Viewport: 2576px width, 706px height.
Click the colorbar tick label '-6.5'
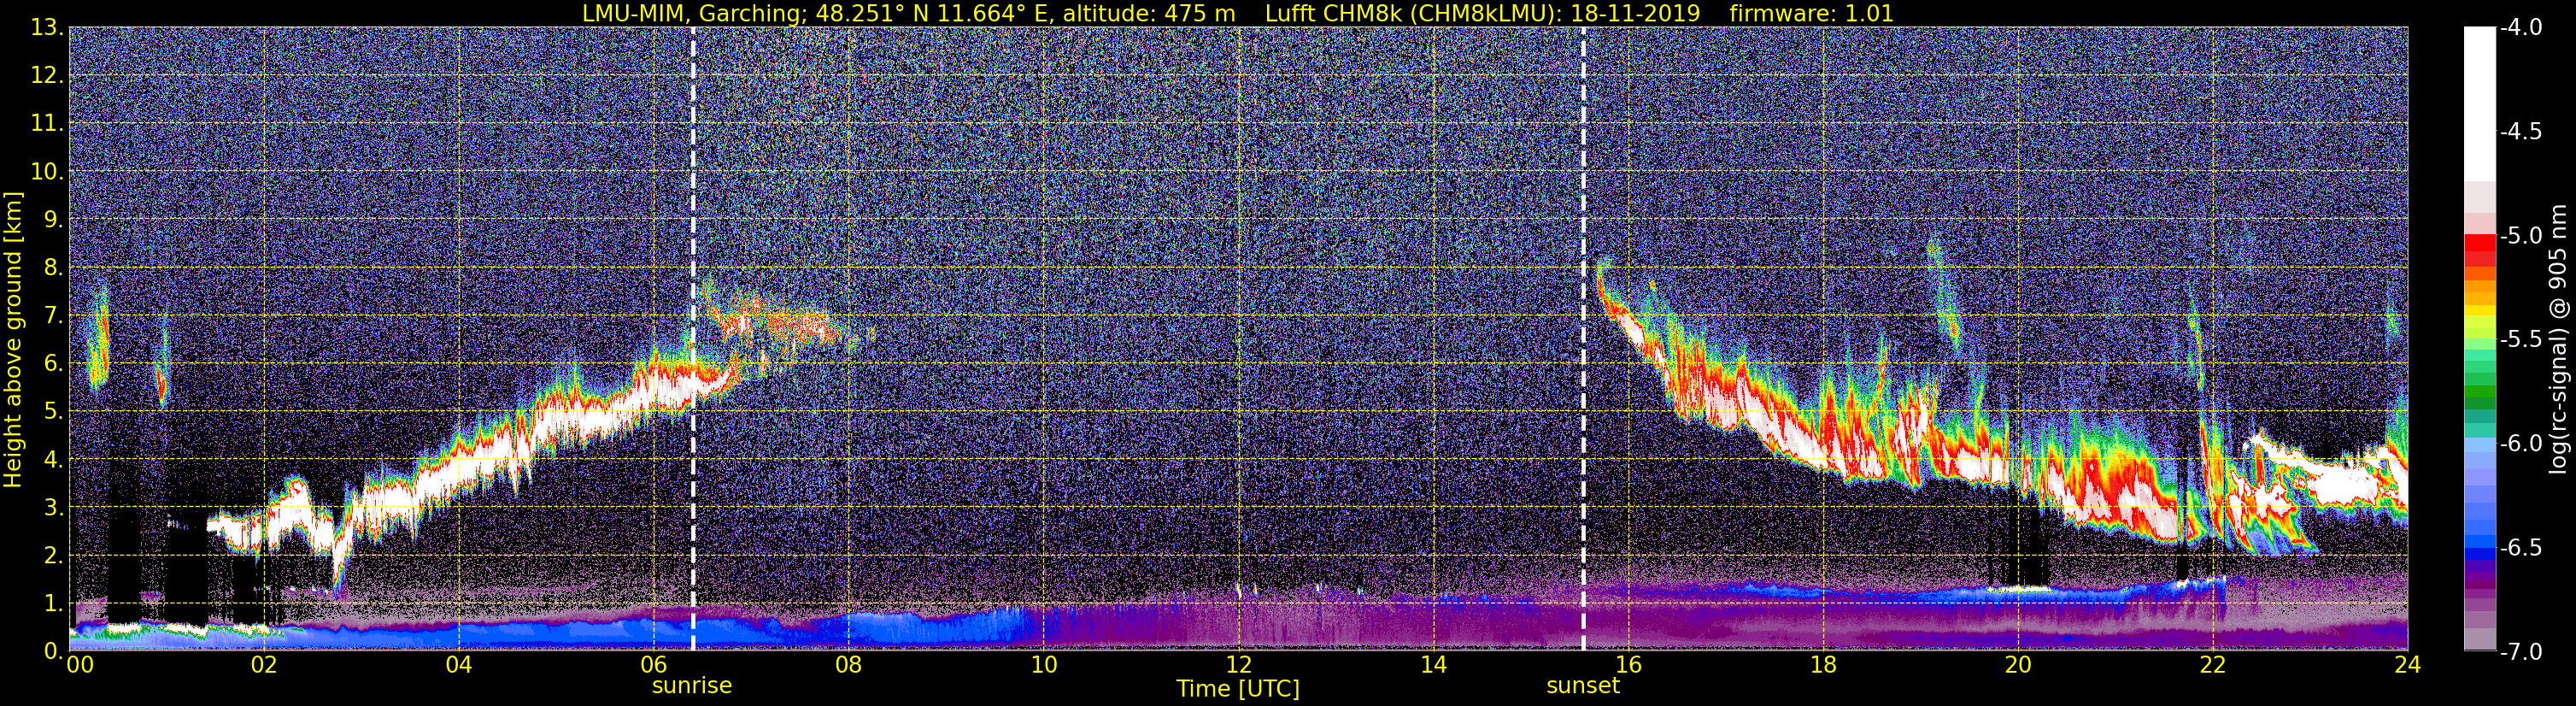point(2520,548)
